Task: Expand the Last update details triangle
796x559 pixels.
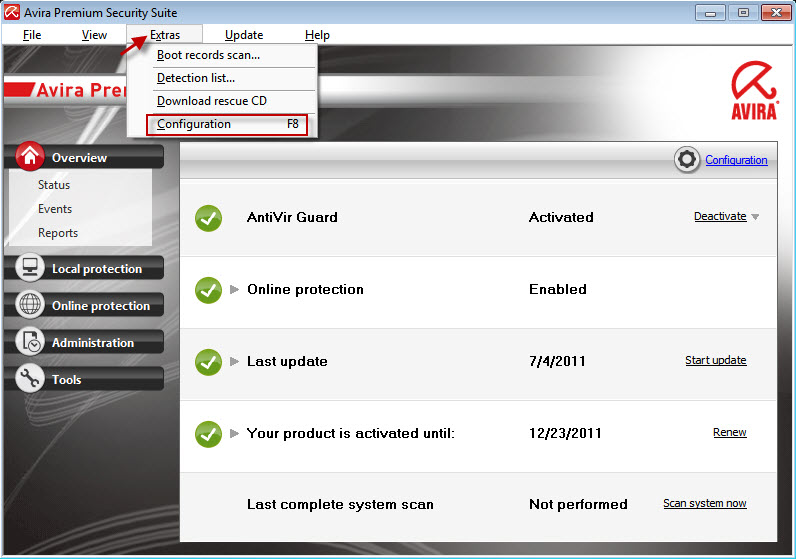Action: click(x=234, y=361)
